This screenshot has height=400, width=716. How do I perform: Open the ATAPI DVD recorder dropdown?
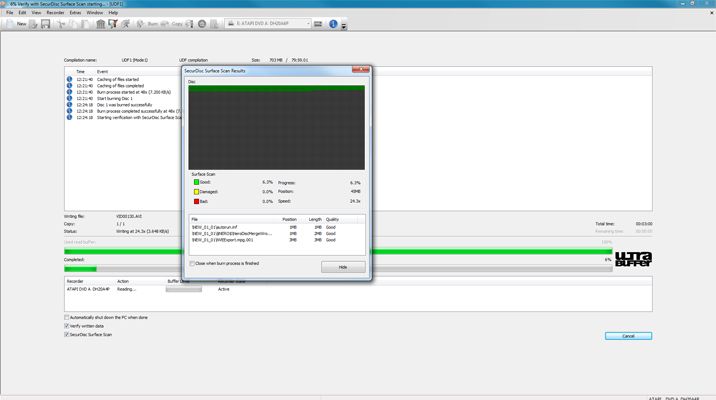pyautogui.click(x=268, y=23)
